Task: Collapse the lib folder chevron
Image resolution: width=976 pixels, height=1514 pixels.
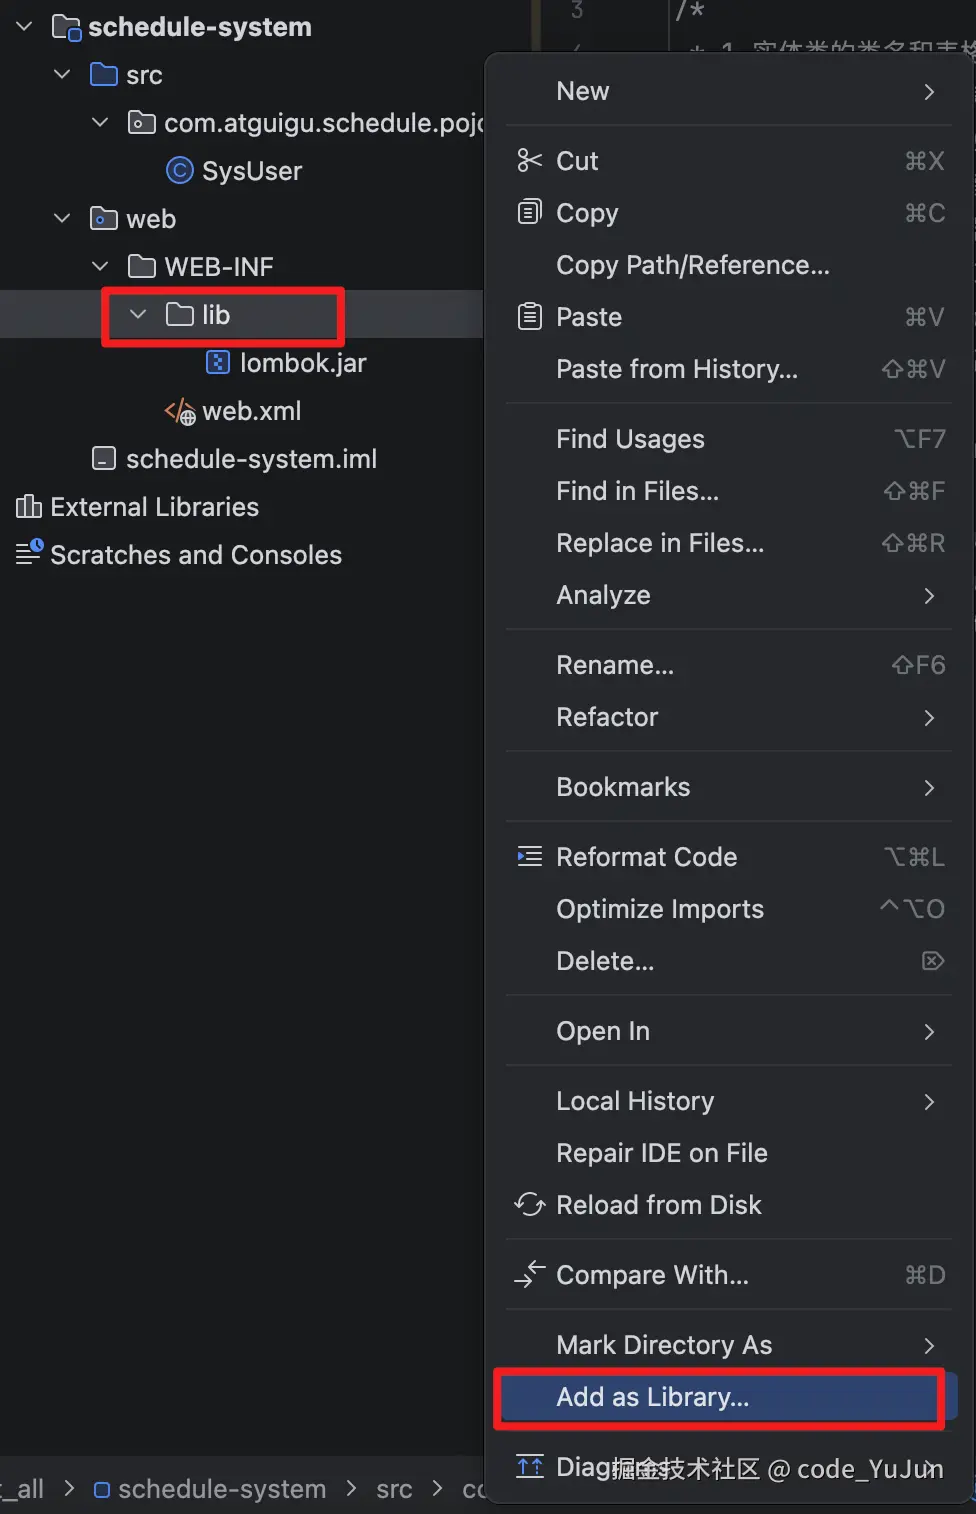Action: click(x=138, y=315)
